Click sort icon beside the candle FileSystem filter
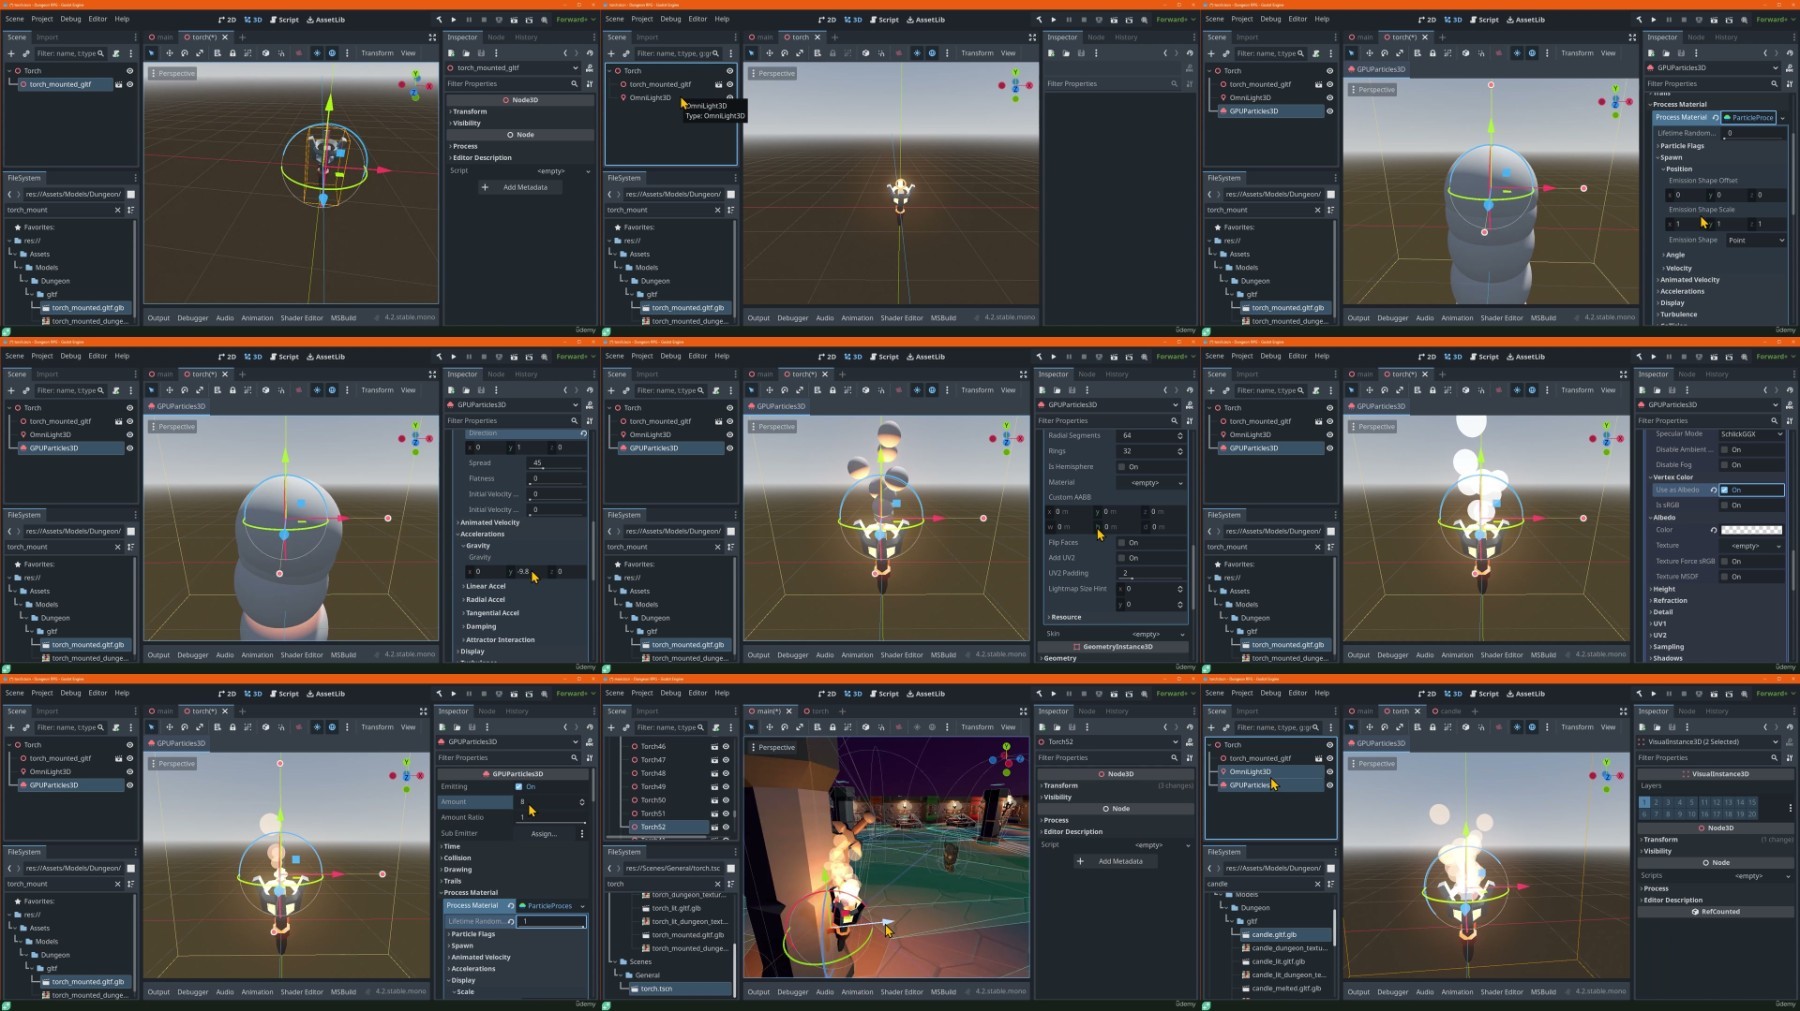Screen dimensions: 1800x1011 [x=1330, y=884]
